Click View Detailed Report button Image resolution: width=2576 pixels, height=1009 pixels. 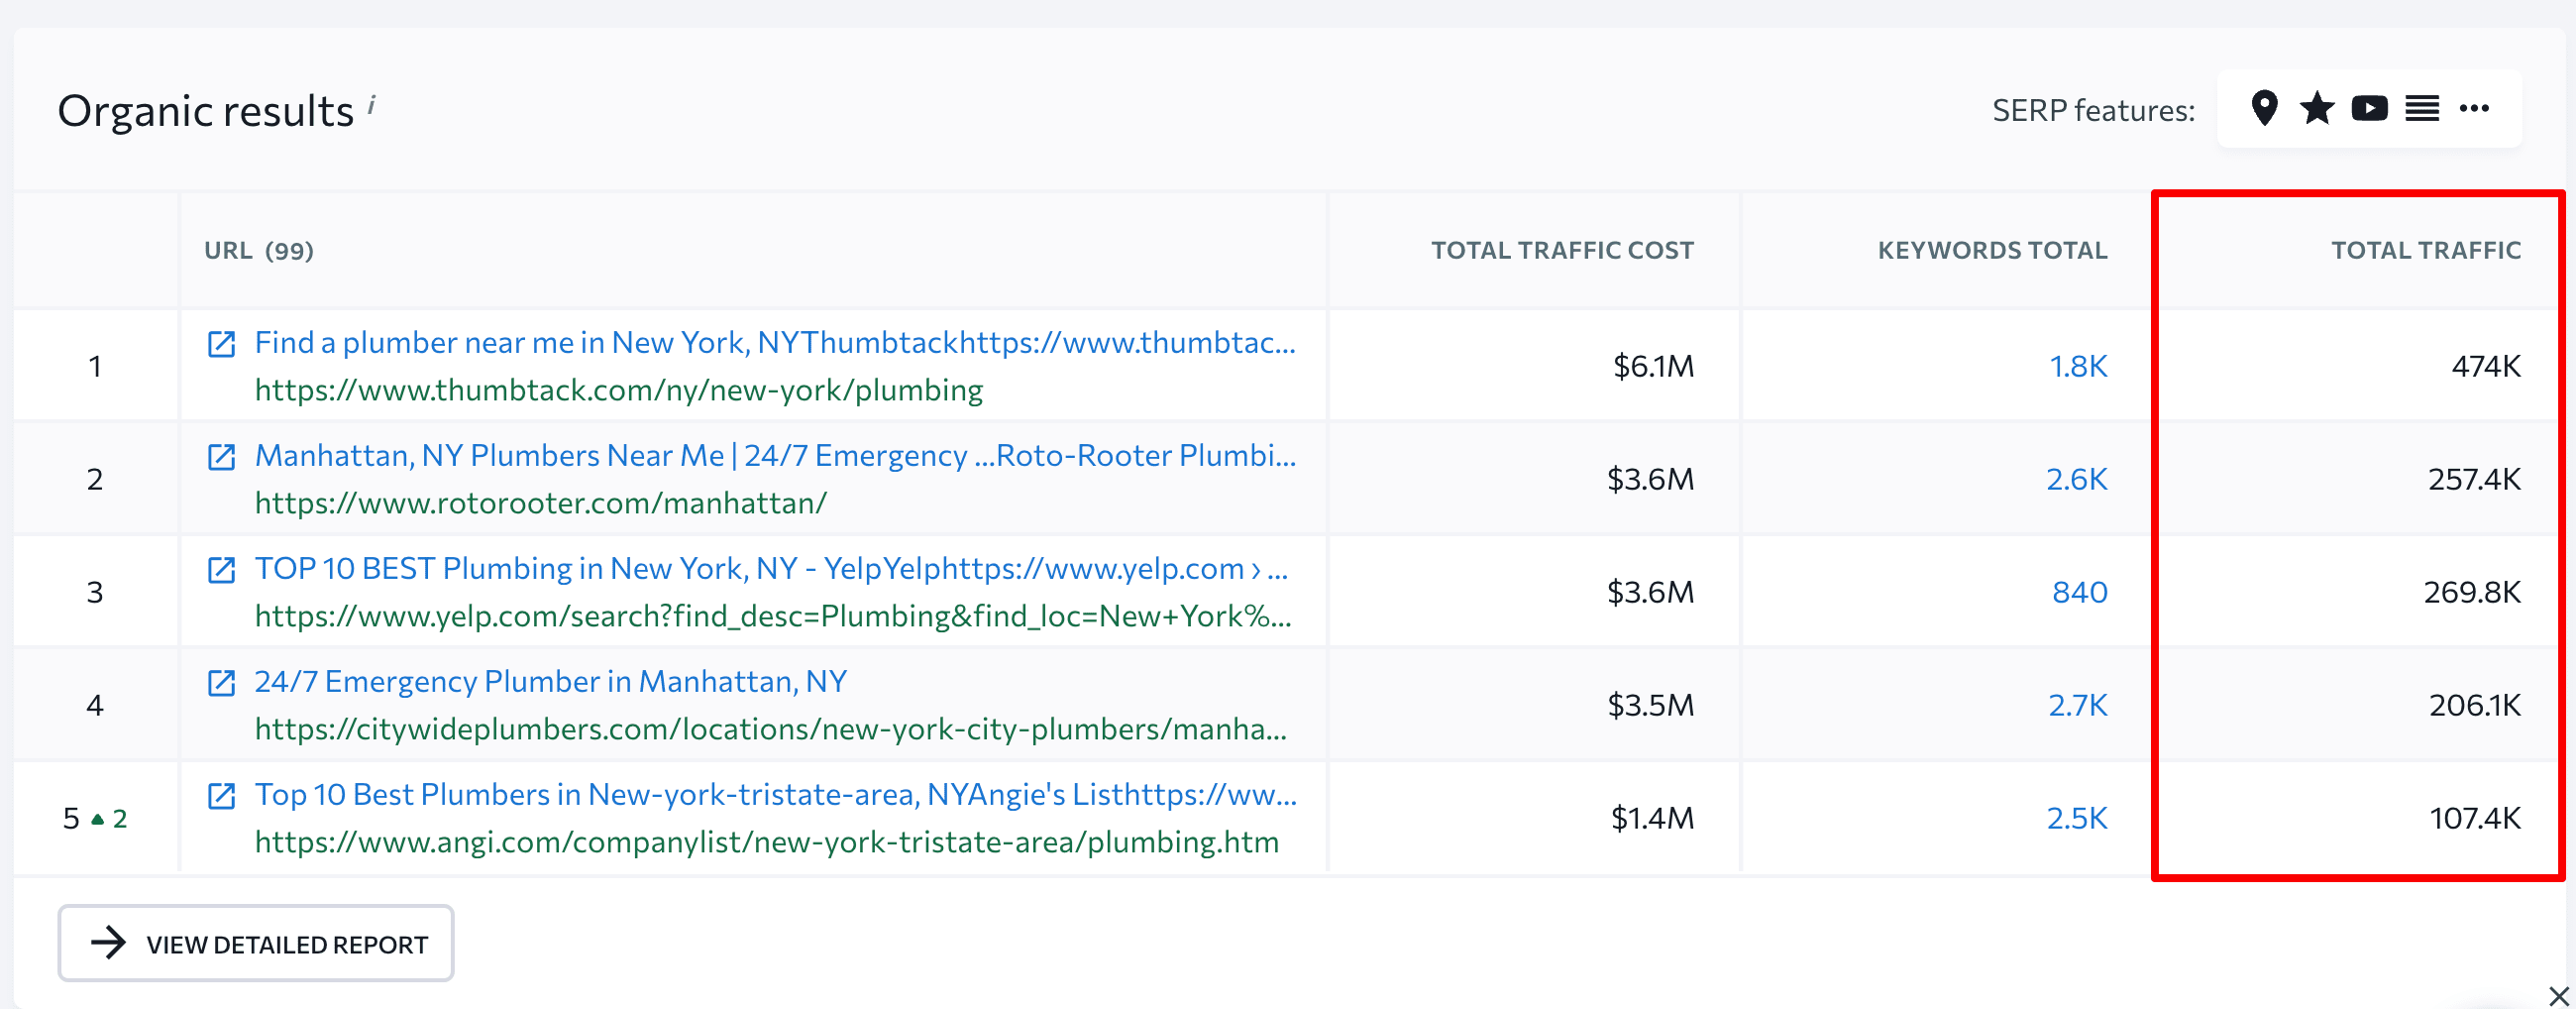(x=256, y=943)
